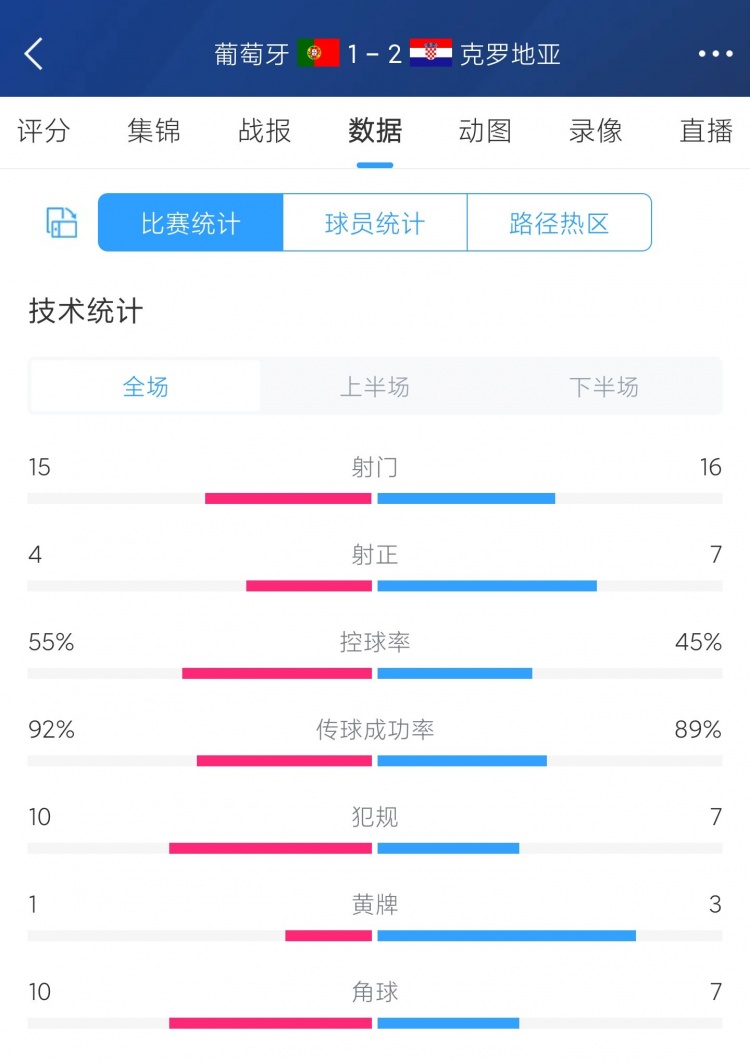Choose the 全场 period toggle
The height and width of the screenshot is (1062, 750).
pos(146,387)
